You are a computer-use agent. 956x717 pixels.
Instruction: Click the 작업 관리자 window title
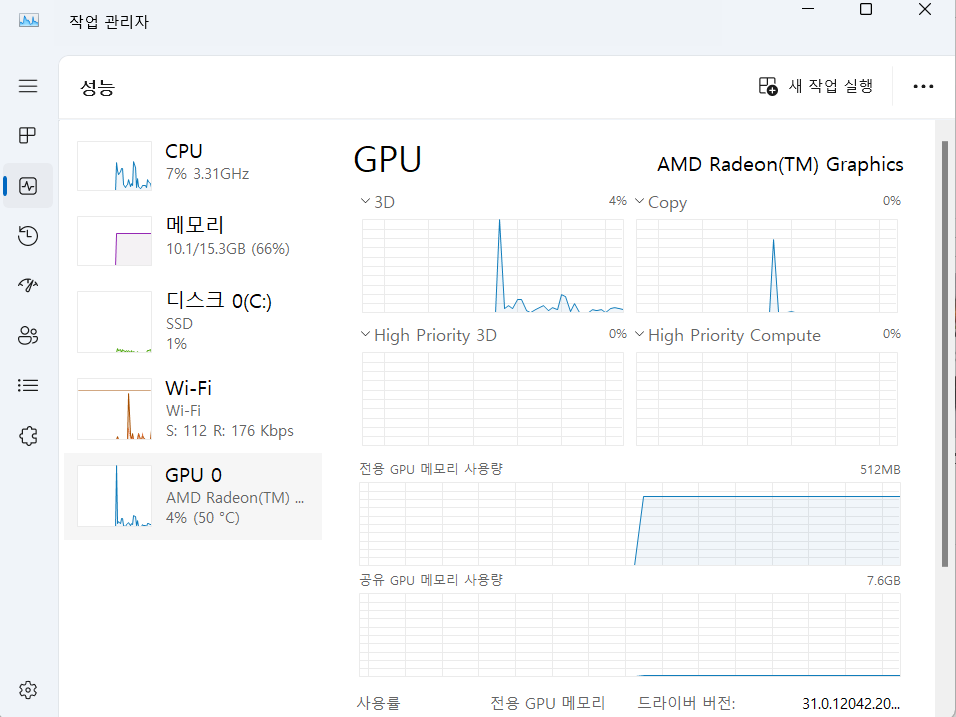pyautogui.click(x=109, y=22)
